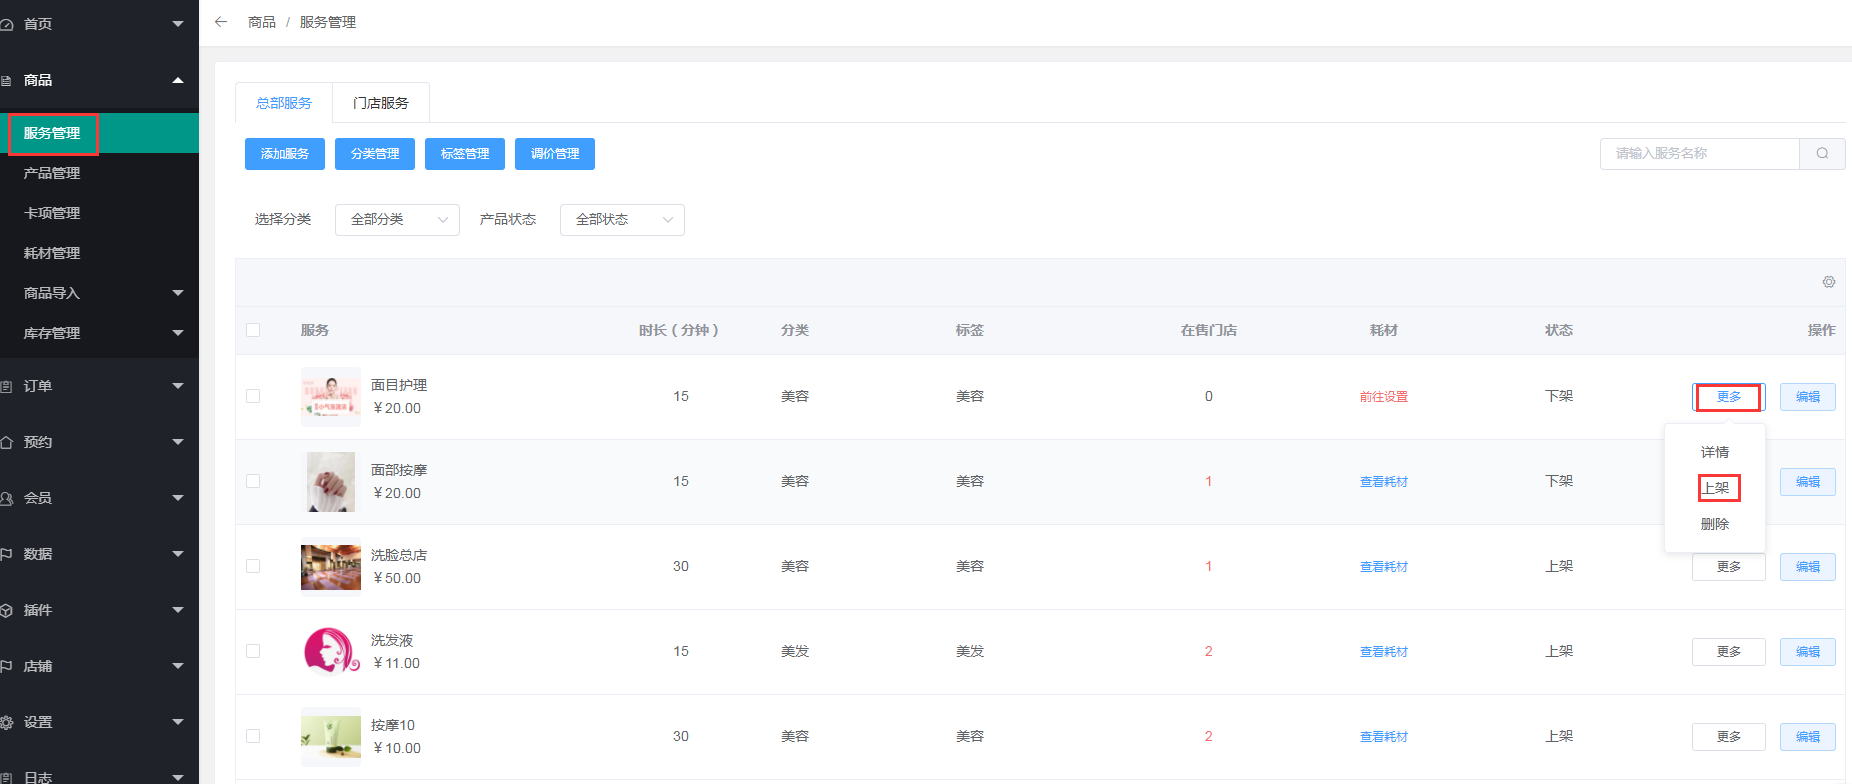Click 查看耗材 link for 洗发液
Viewport: 1852px width, 784px height.
(1384, 652)
